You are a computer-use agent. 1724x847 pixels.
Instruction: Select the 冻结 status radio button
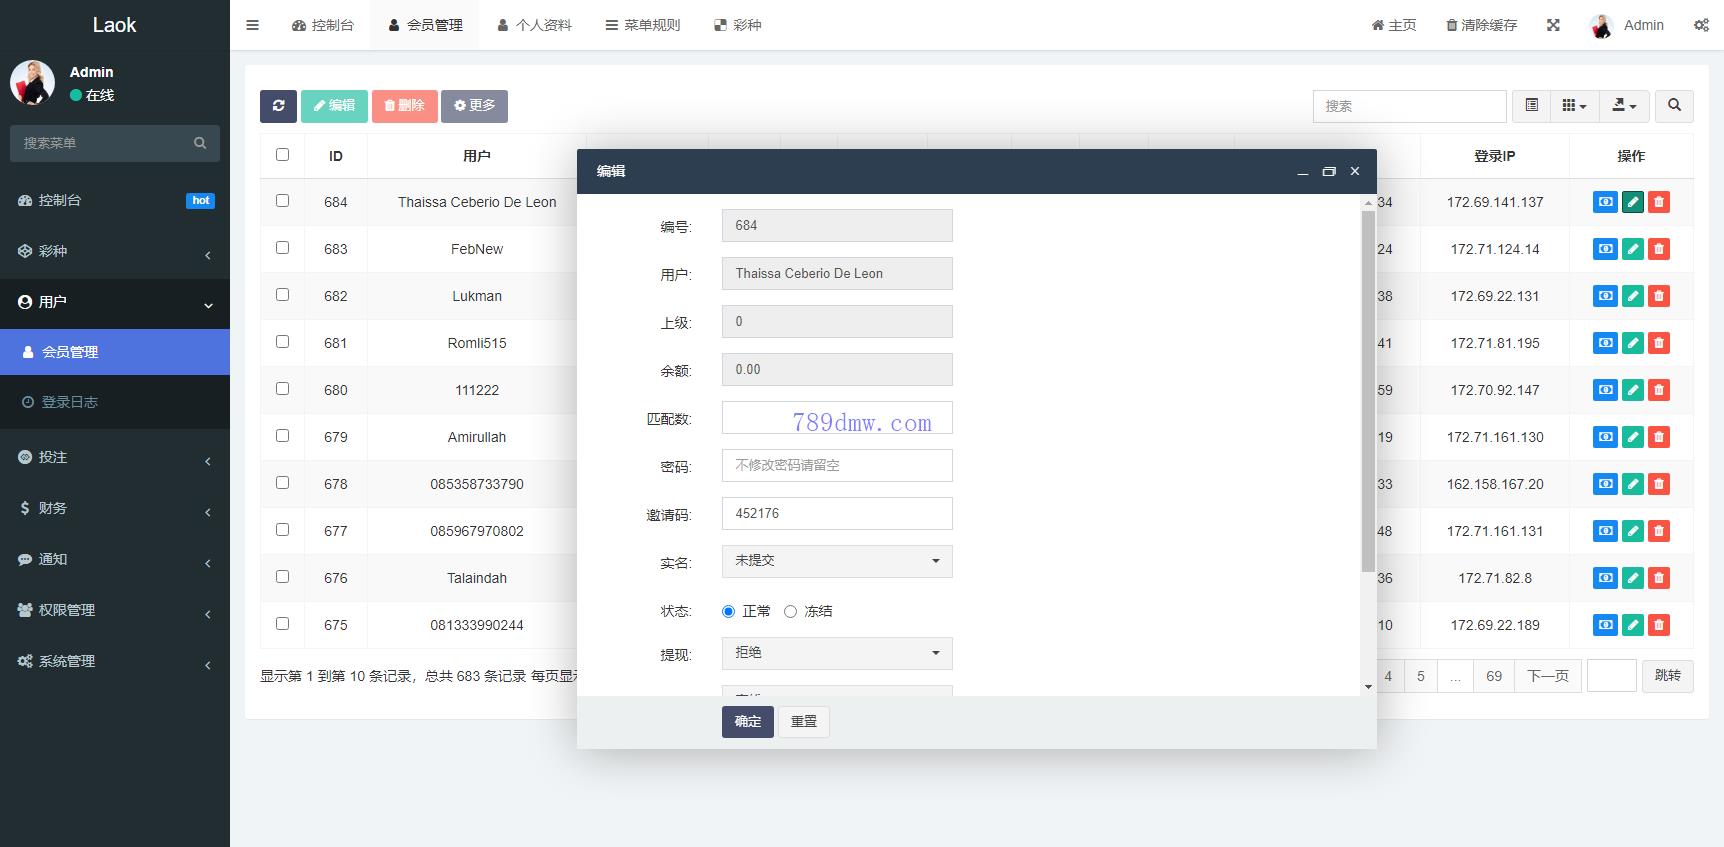(790, 611)
